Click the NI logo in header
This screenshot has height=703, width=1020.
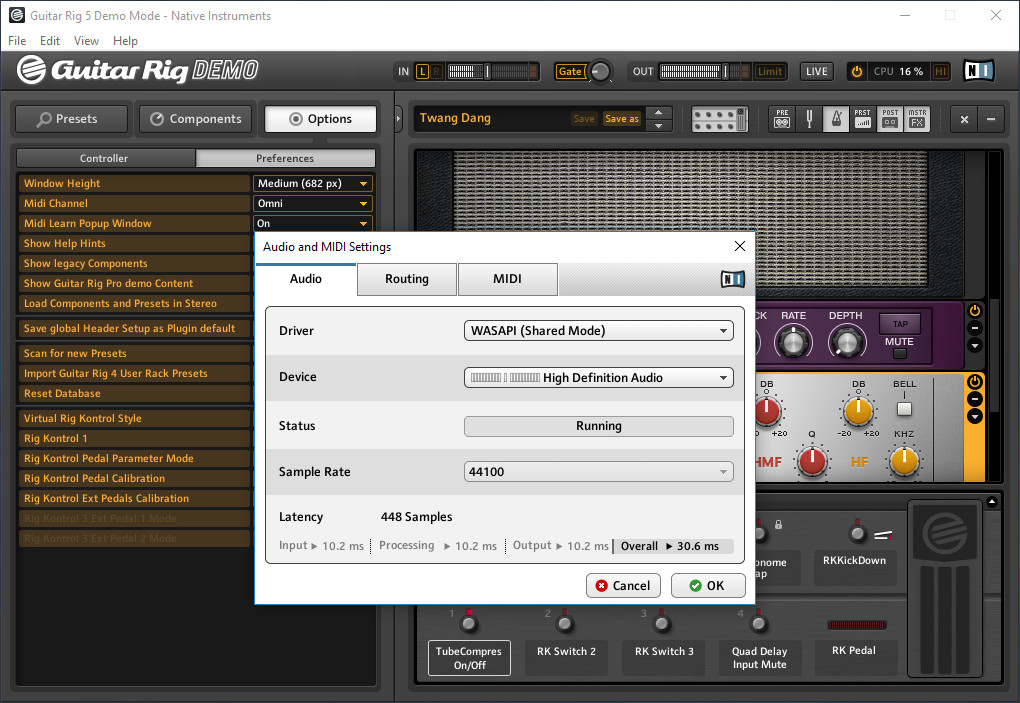pyautogui.click(x=978, y=70)
